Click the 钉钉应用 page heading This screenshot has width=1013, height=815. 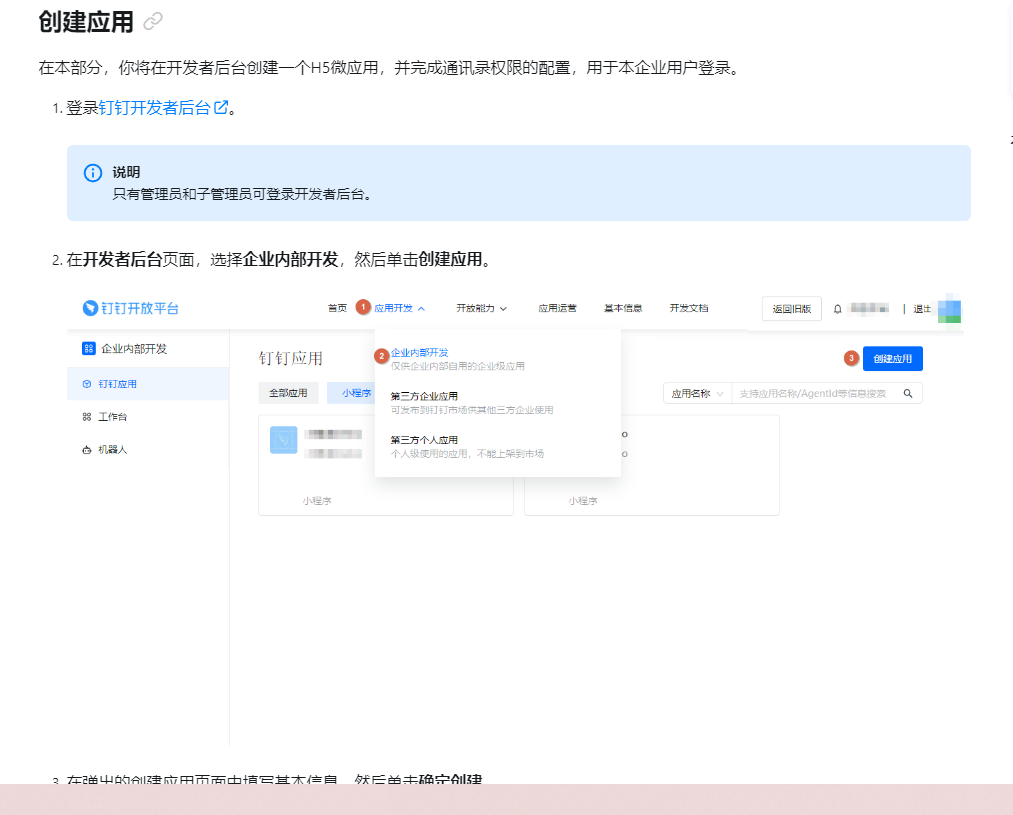click(291, 358)
